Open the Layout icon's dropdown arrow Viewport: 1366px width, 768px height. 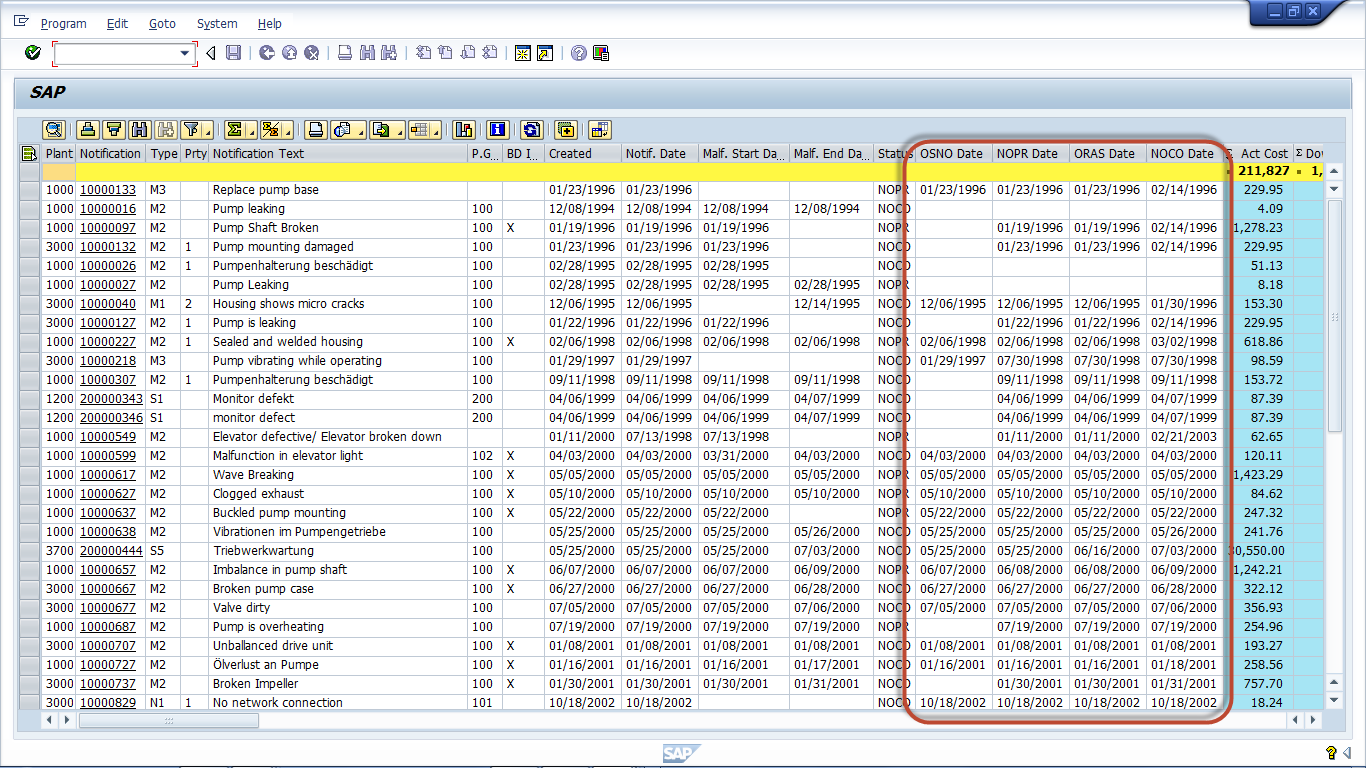pyautogui.click(x=435, y=130)
